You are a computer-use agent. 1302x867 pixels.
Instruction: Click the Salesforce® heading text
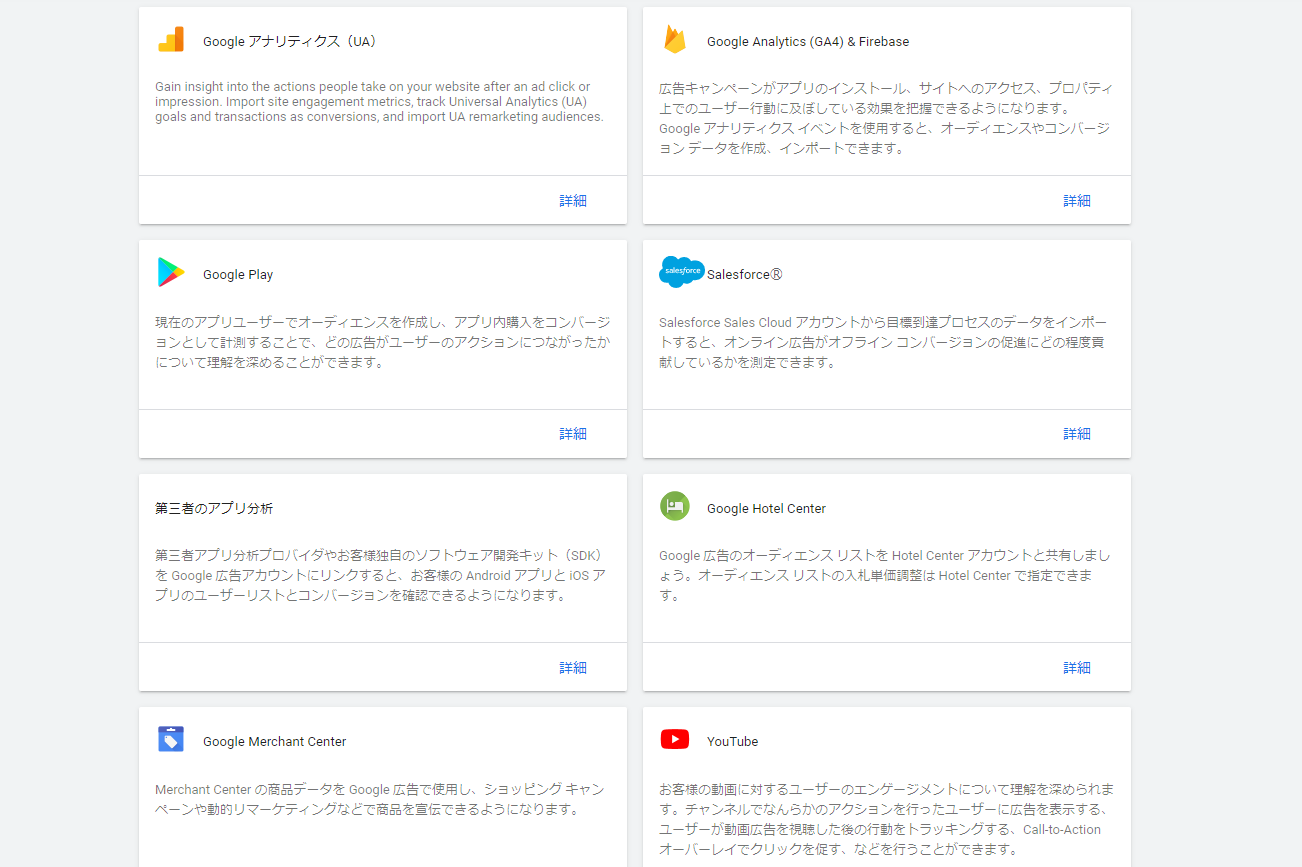pos(745,275)
